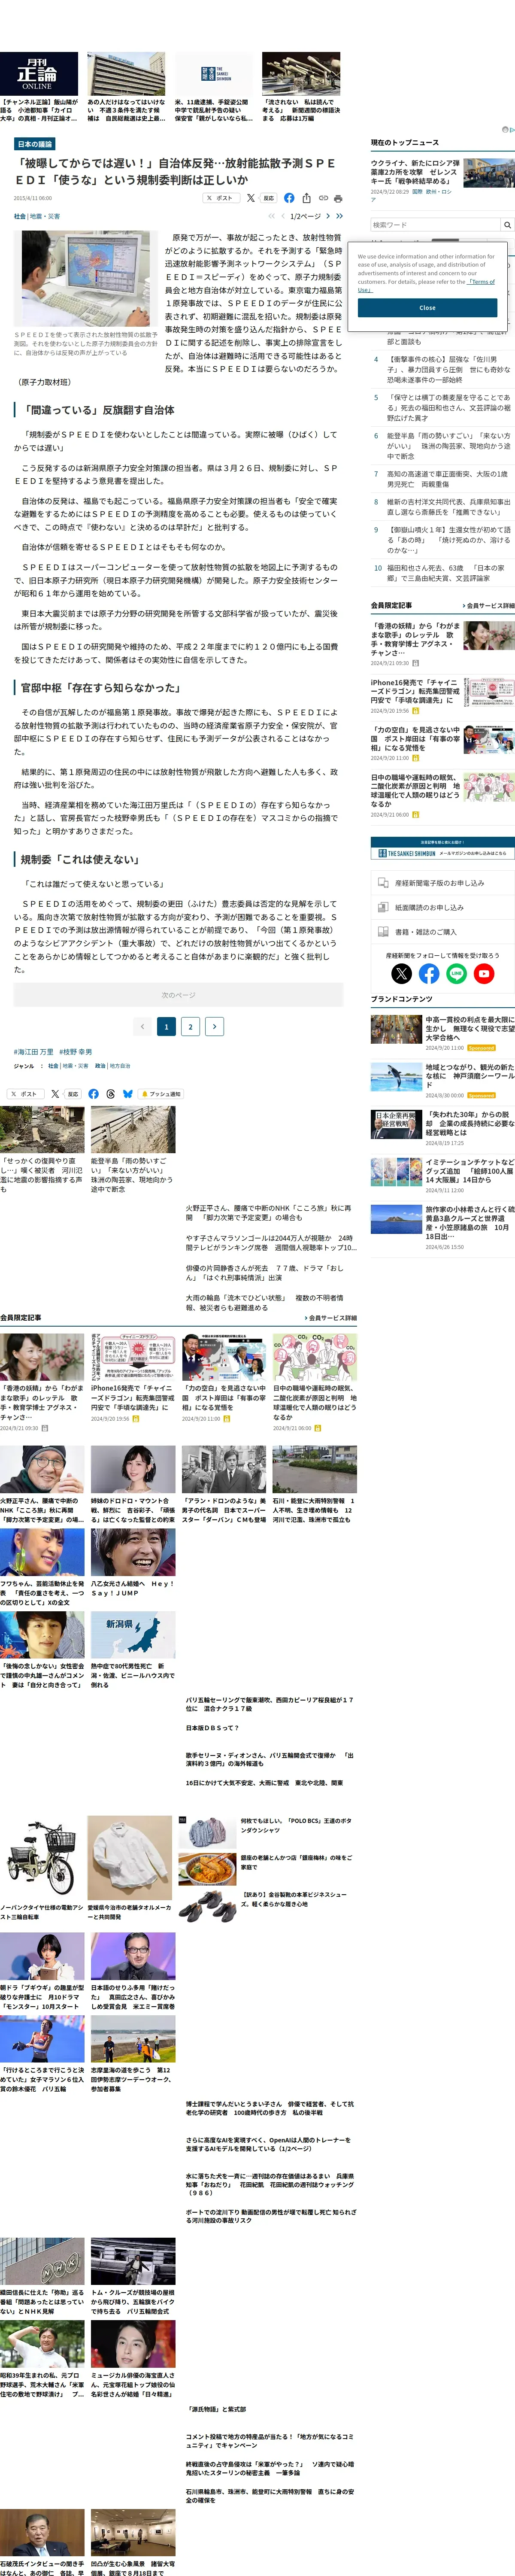Screen dimensions: 515x2576
Task: Click the single next-page arrow beside 1/2ページ
Action: pyautogui.click(x=327, y=216)
